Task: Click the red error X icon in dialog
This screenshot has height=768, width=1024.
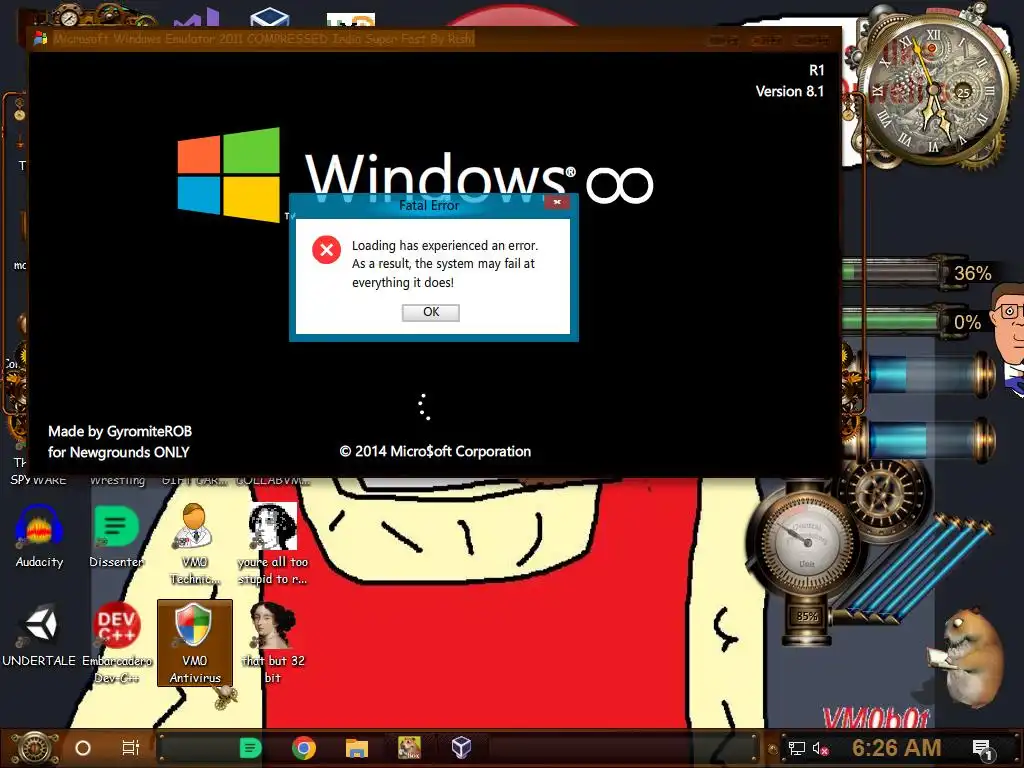Action: (x=327, y=249)
